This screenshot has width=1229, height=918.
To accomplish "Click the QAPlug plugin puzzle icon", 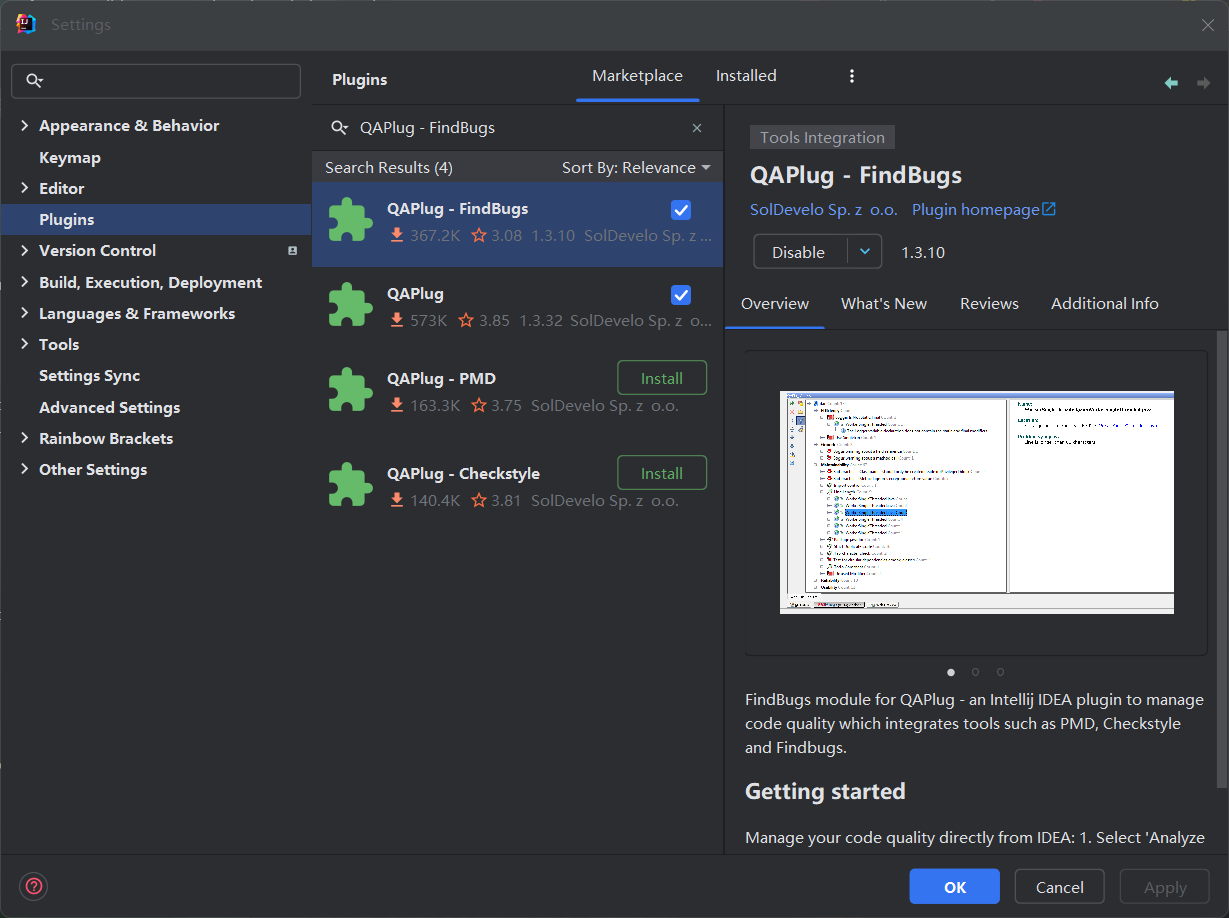I will click(350, 305).
